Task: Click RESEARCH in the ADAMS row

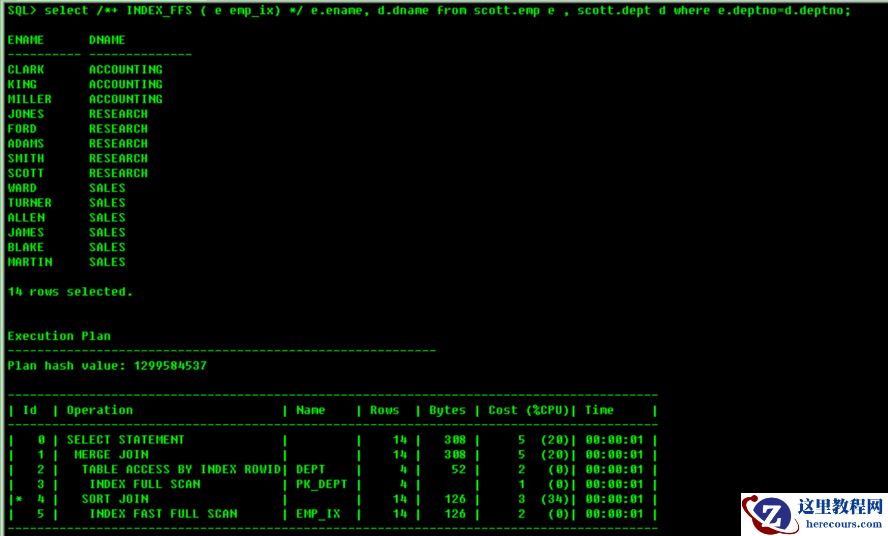Action: point(118,143)
